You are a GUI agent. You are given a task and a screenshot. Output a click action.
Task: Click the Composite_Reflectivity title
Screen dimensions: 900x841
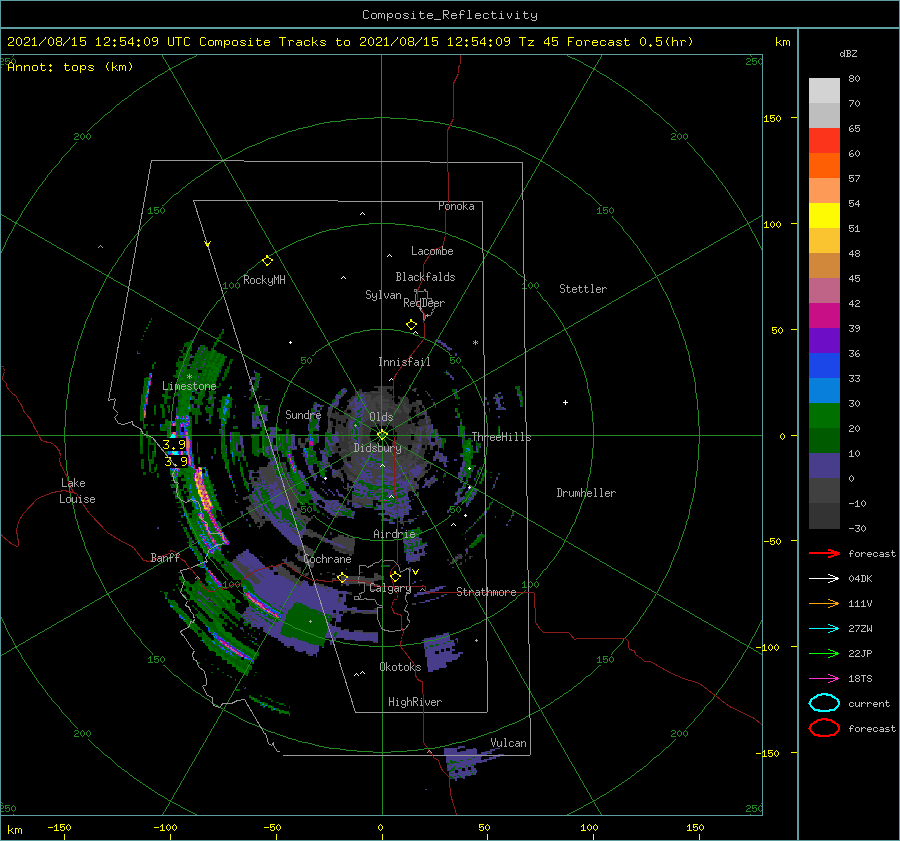click(450, 15)
